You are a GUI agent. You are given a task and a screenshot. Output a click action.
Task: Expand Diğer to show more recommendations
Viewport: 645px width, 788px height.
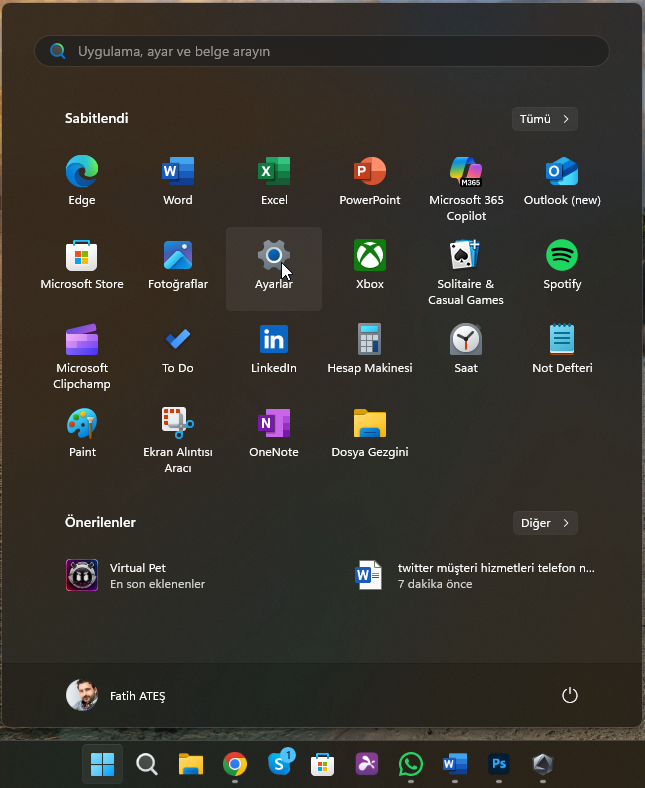click(544, 523)
